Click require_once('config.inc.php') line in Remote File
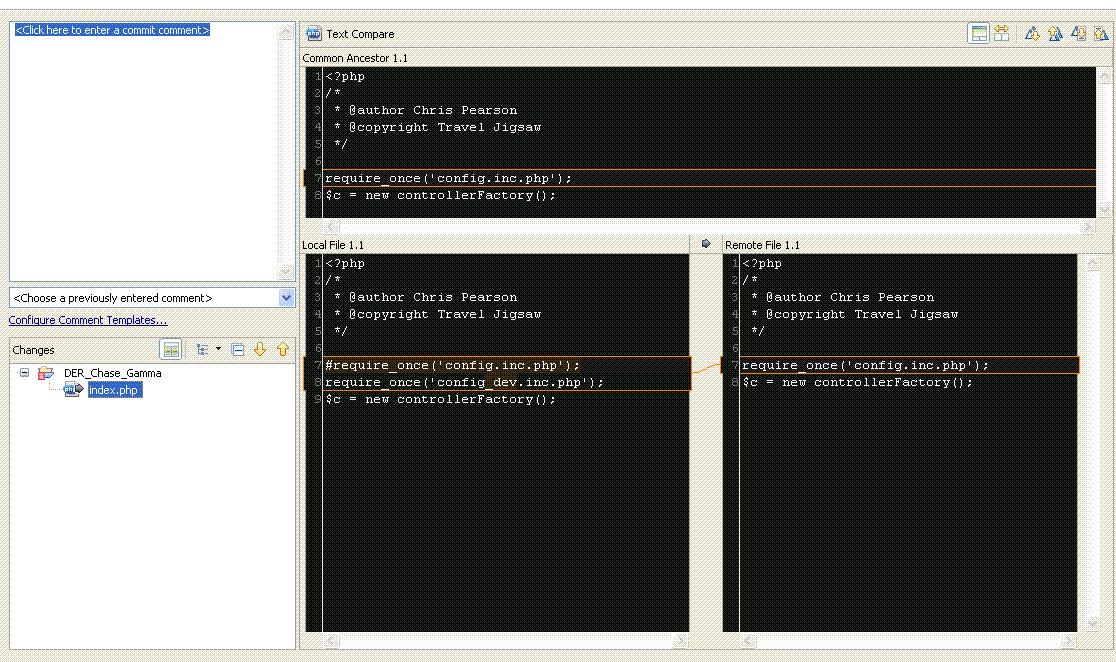1116x662 pixels. click(x=865, y=365)
